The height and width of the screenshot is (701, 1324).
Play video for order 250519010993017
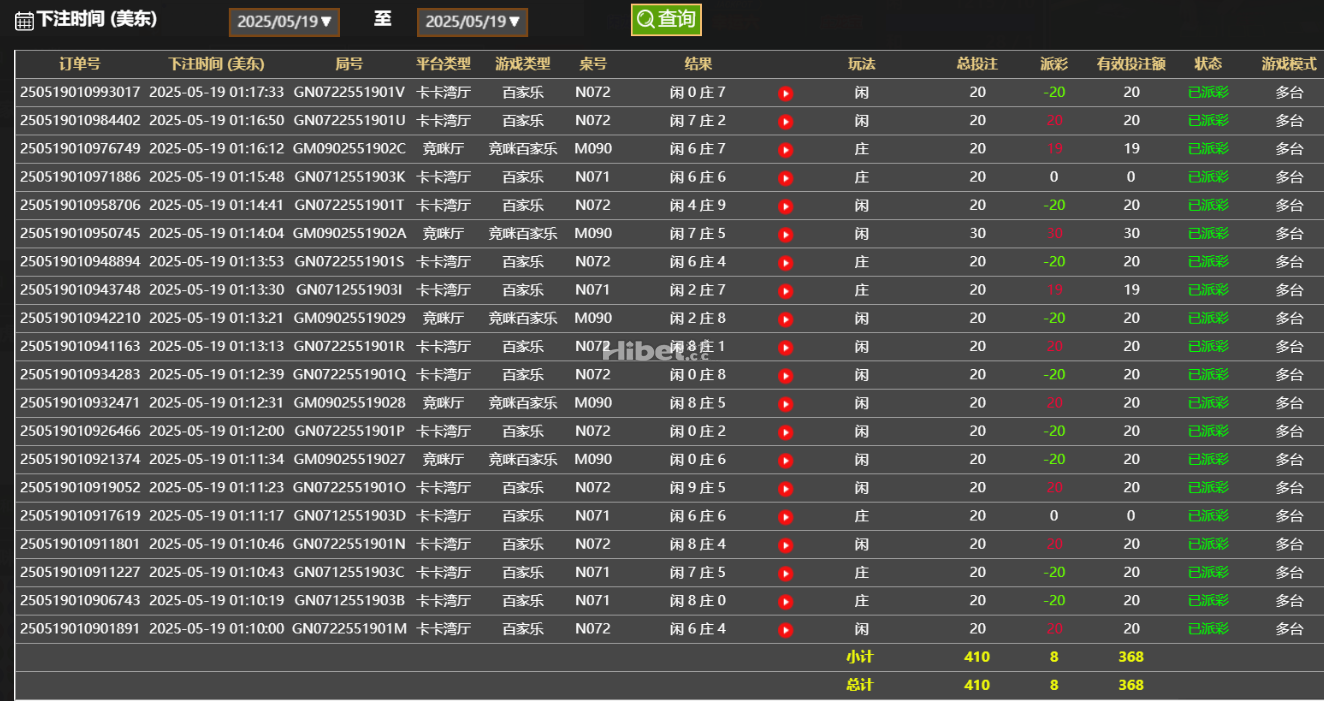coord(786,93)
